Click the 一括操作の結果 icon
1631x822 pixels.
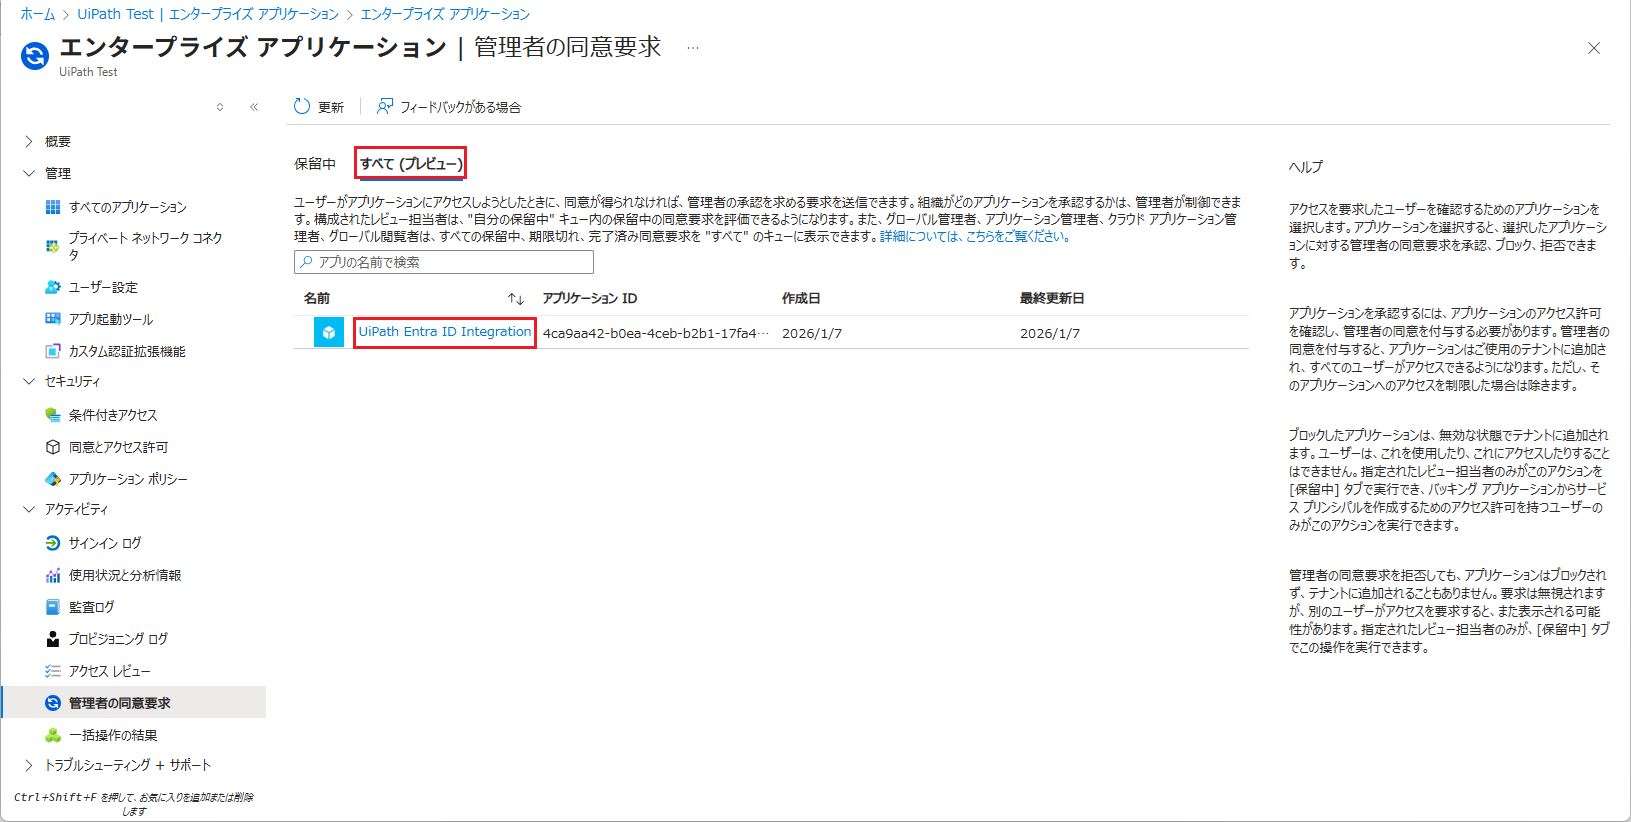53,735
